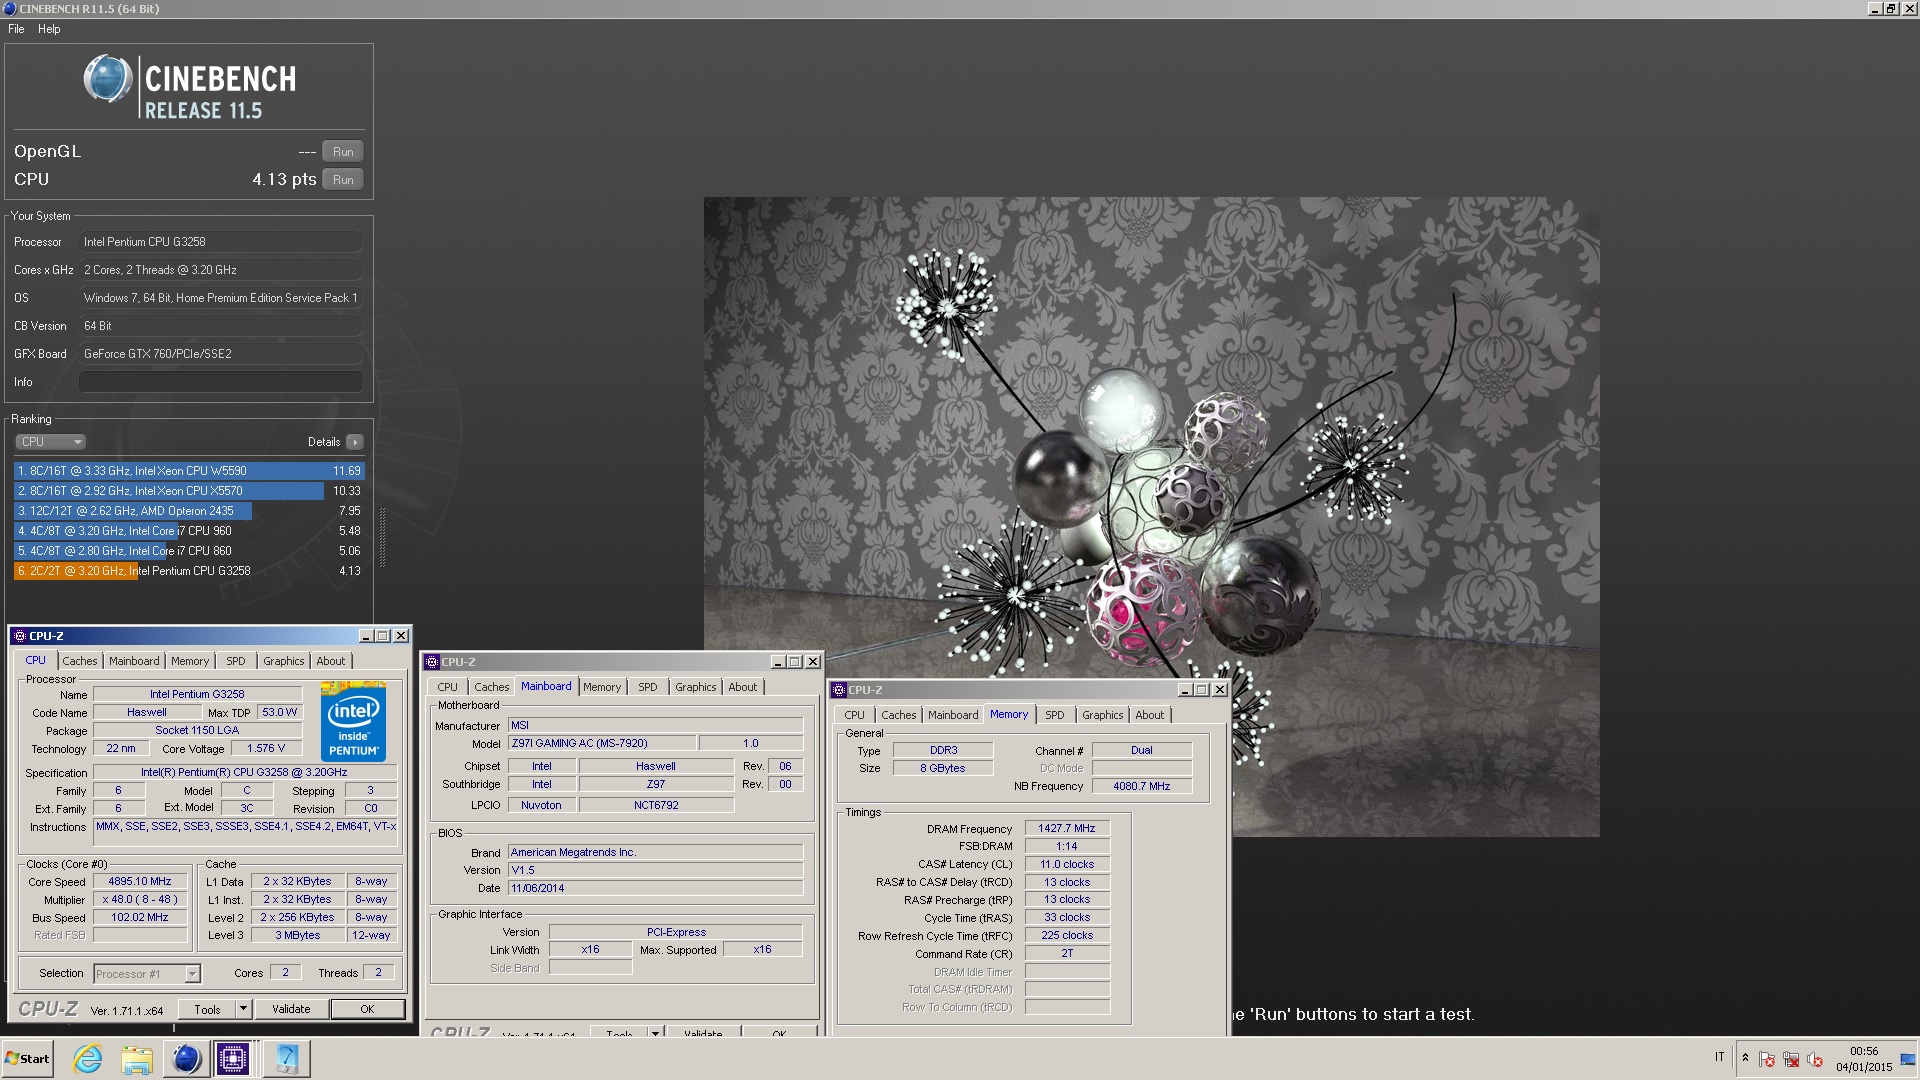
Task: Switch to Caches tab in Memory CPU-Z
Action: 899,715
